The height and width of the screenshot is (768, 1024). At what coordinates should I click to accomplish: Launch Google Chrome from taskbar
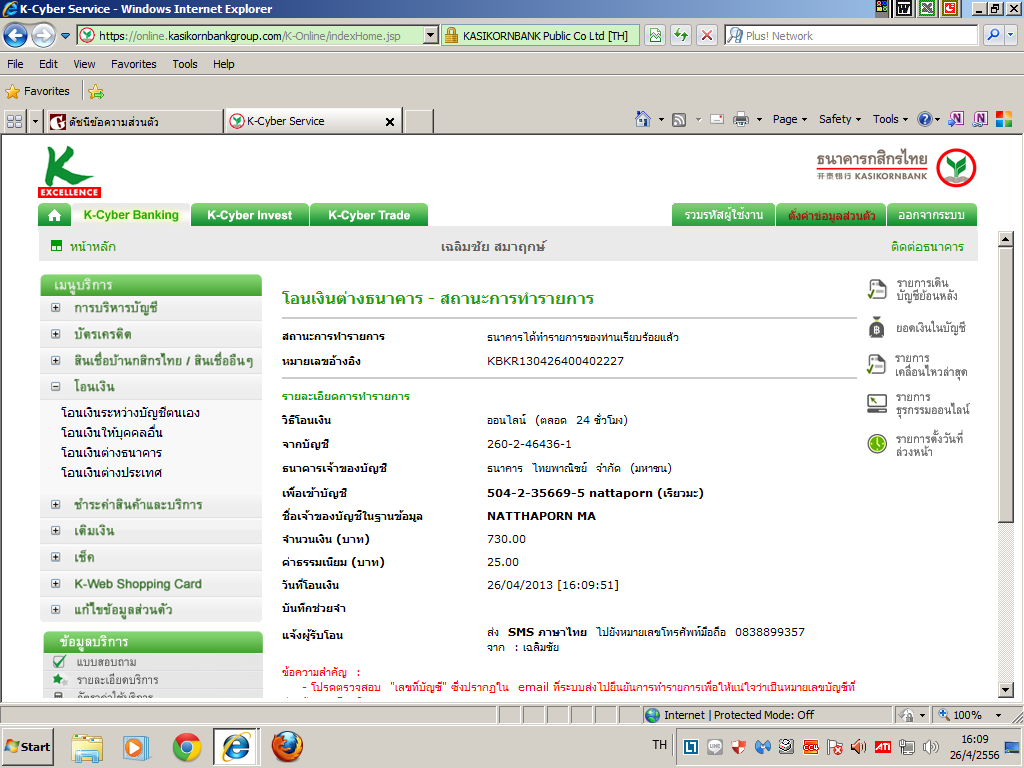(187, 746)
